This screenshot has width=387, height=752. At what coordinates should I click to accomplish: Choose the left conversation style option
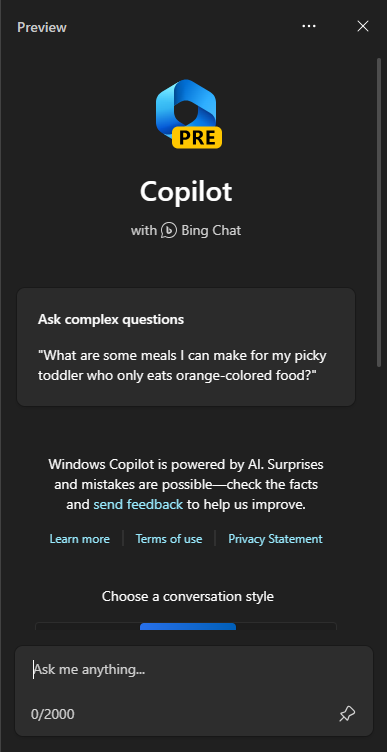(88, 626)
